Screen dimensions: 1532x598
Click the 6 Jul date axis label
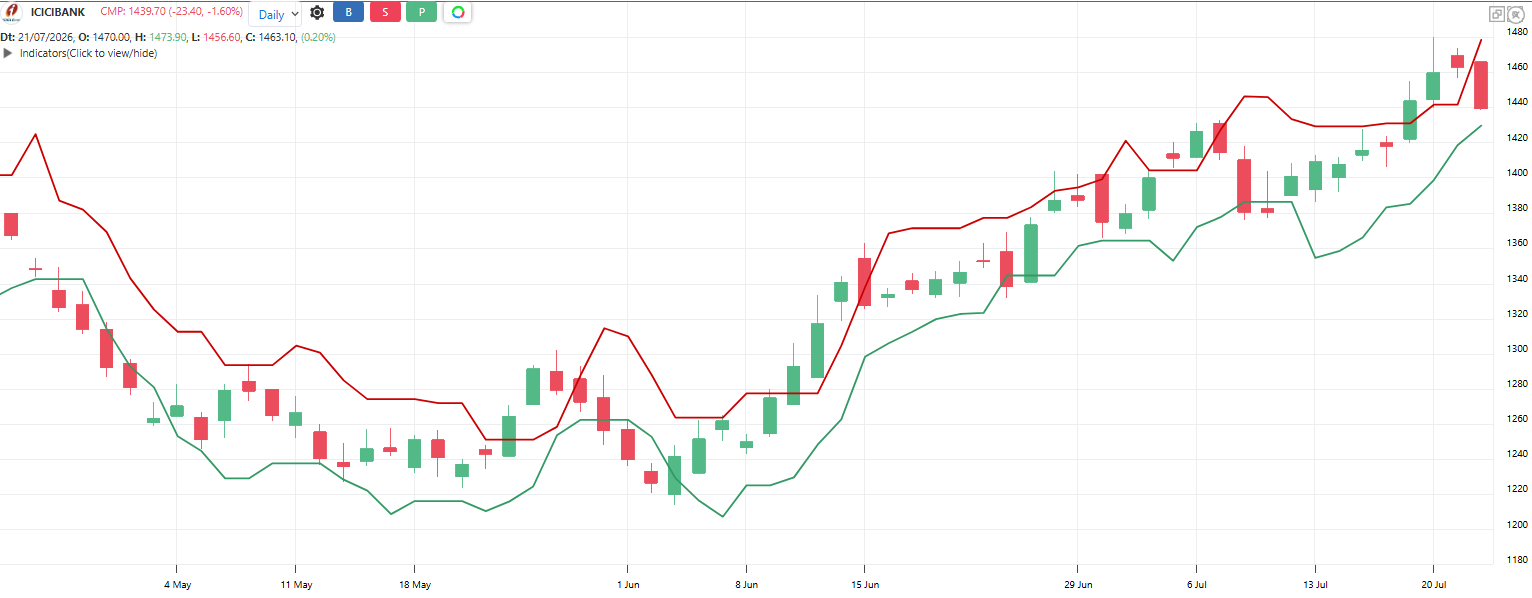click(x=1196, y=584)
